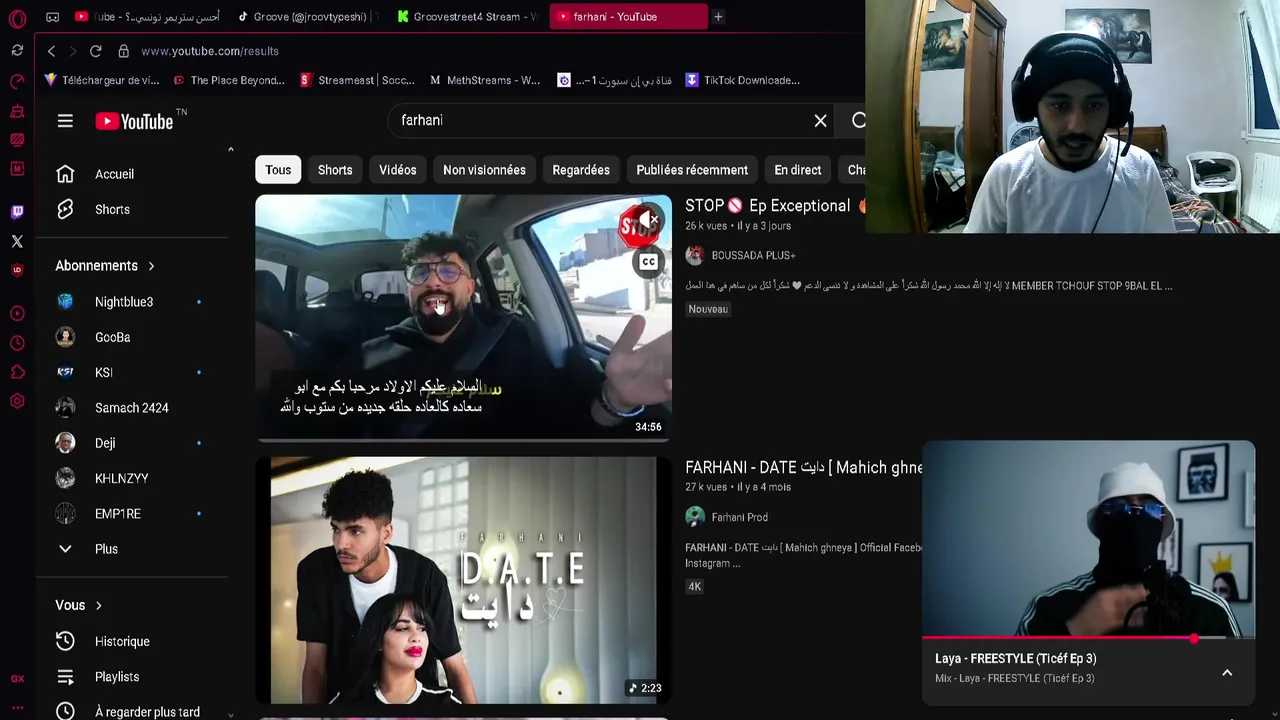The height and width of the screenshot is (720, 1280).
Task: Open new tab with plus button
Action: (718, 17)
